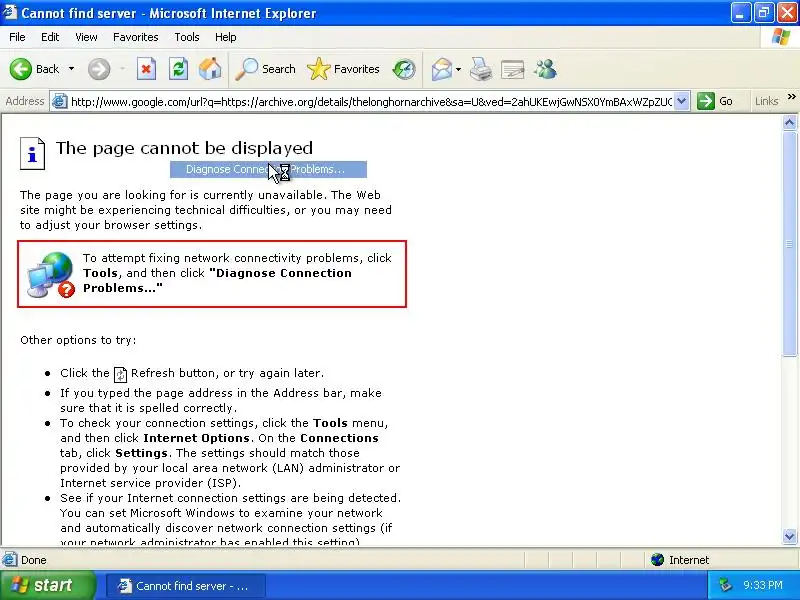Click the green Go button
Viewport: 800px width, 600px height.
pyautogui.click(x=715, y=101)
